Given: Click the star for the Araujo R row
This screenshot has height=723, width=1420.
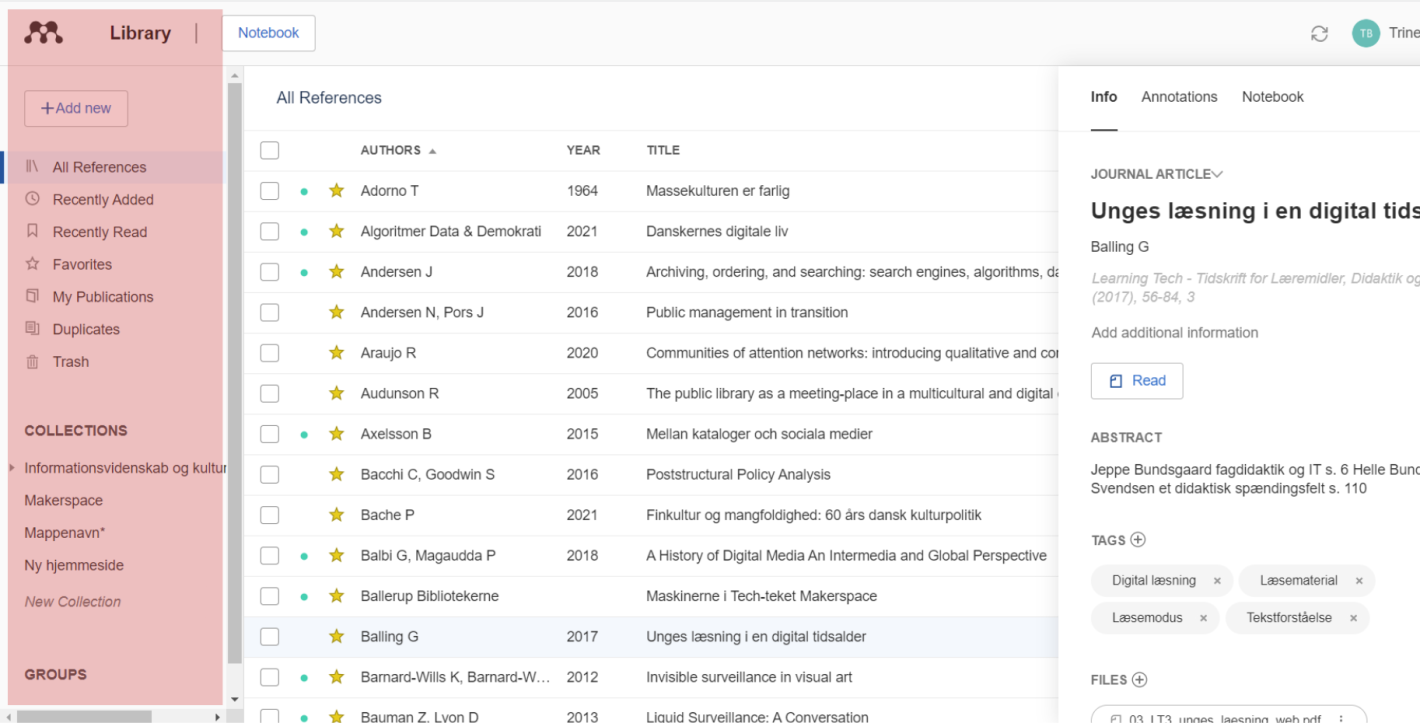Looking at the screenshot, I should (x=336, y=353).
